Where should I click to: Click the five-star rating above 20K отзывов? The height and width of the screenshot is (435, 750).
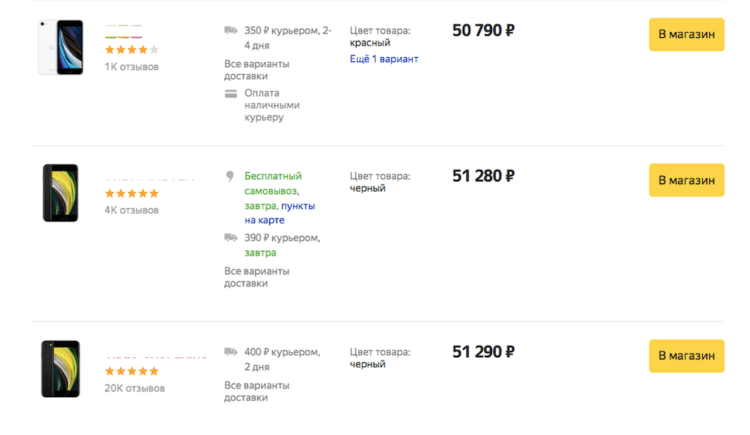[x=132, y=371]
